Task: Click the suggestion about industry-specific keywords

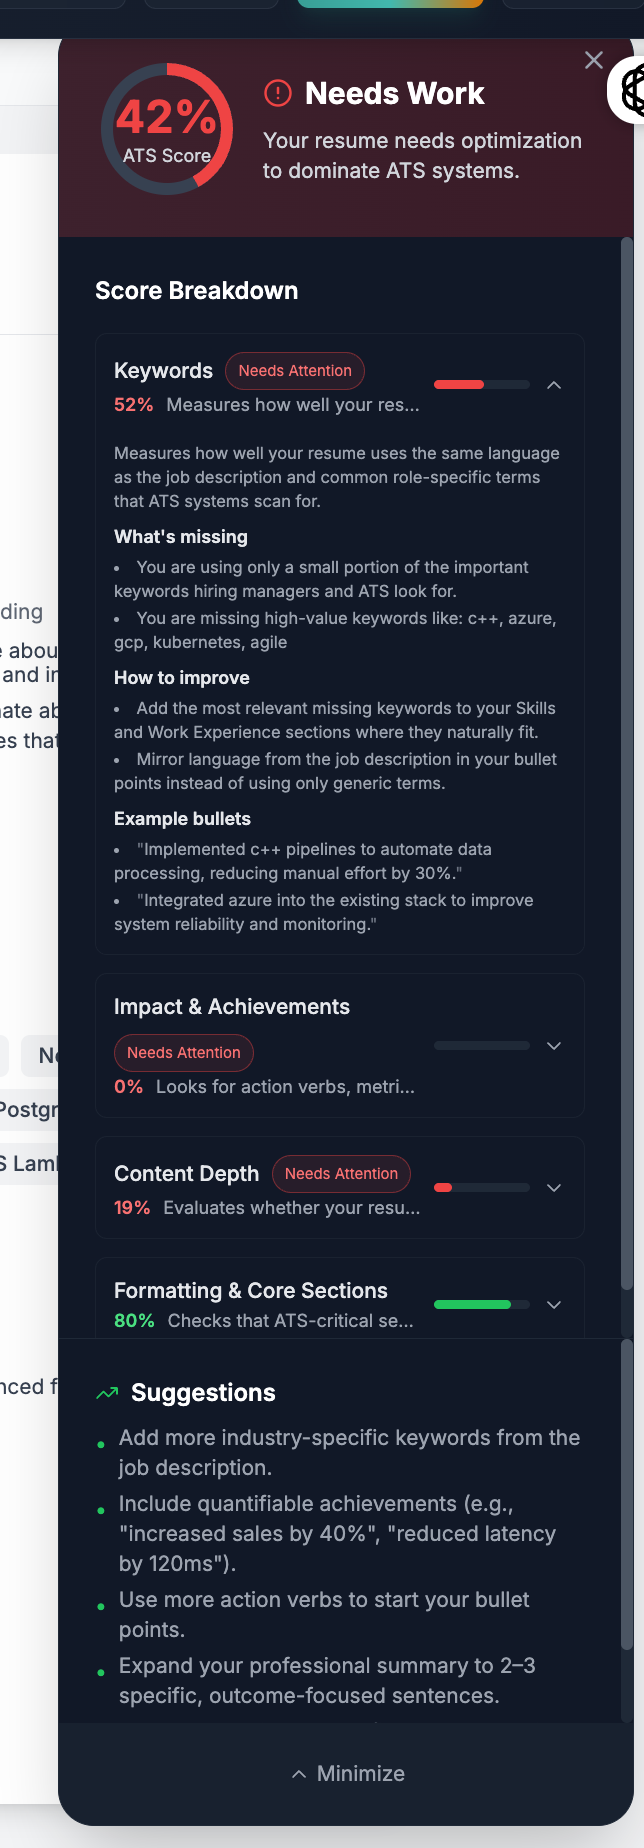Action: pyautogui.click(x=348, y=1452)
